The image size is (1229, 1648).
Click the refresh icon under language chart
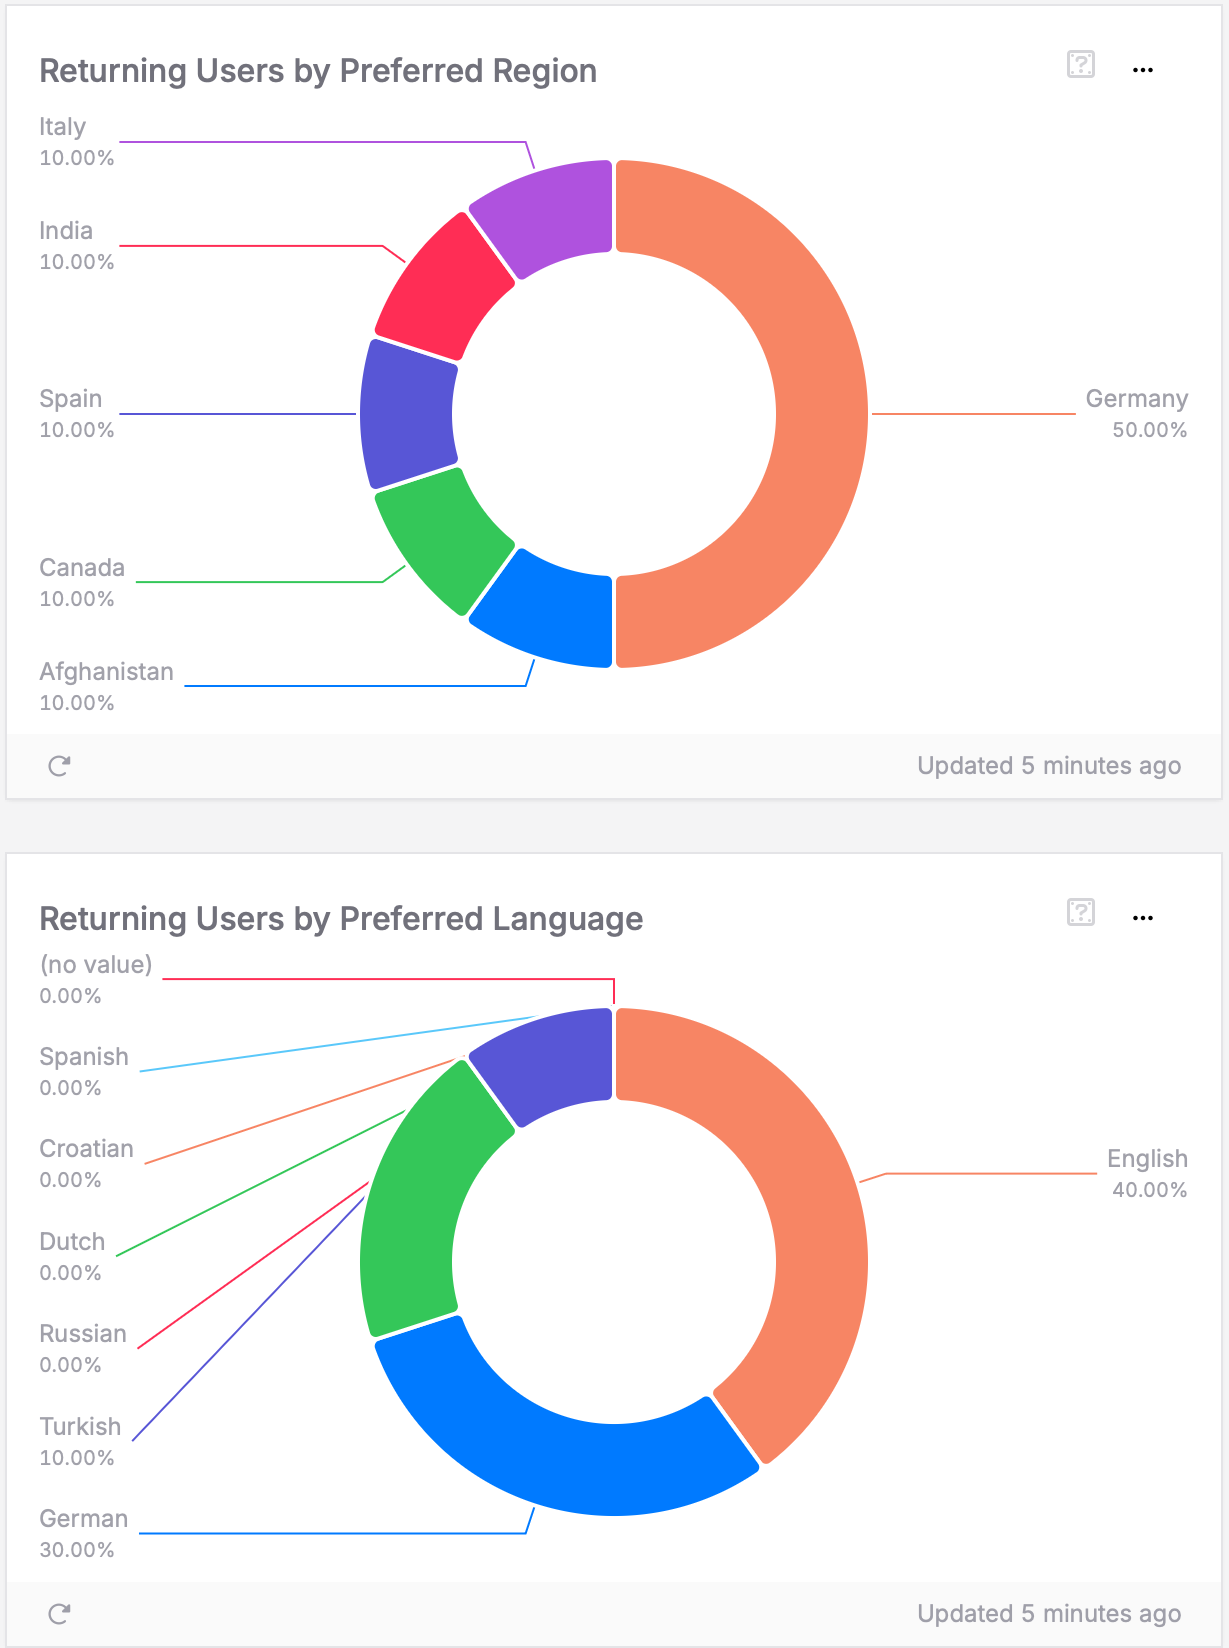click(x=60, y=1613)
